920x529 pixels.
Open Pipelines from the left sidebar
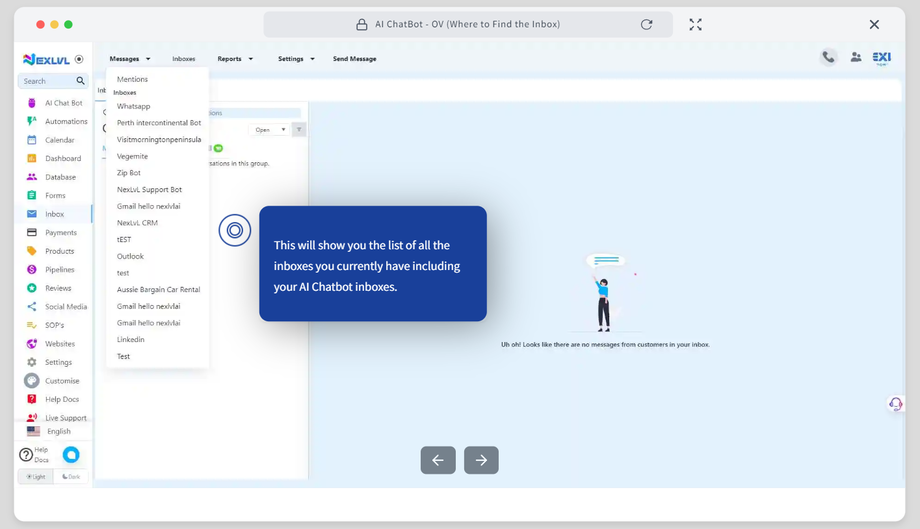pyautogui.click(x=59, y=270)
